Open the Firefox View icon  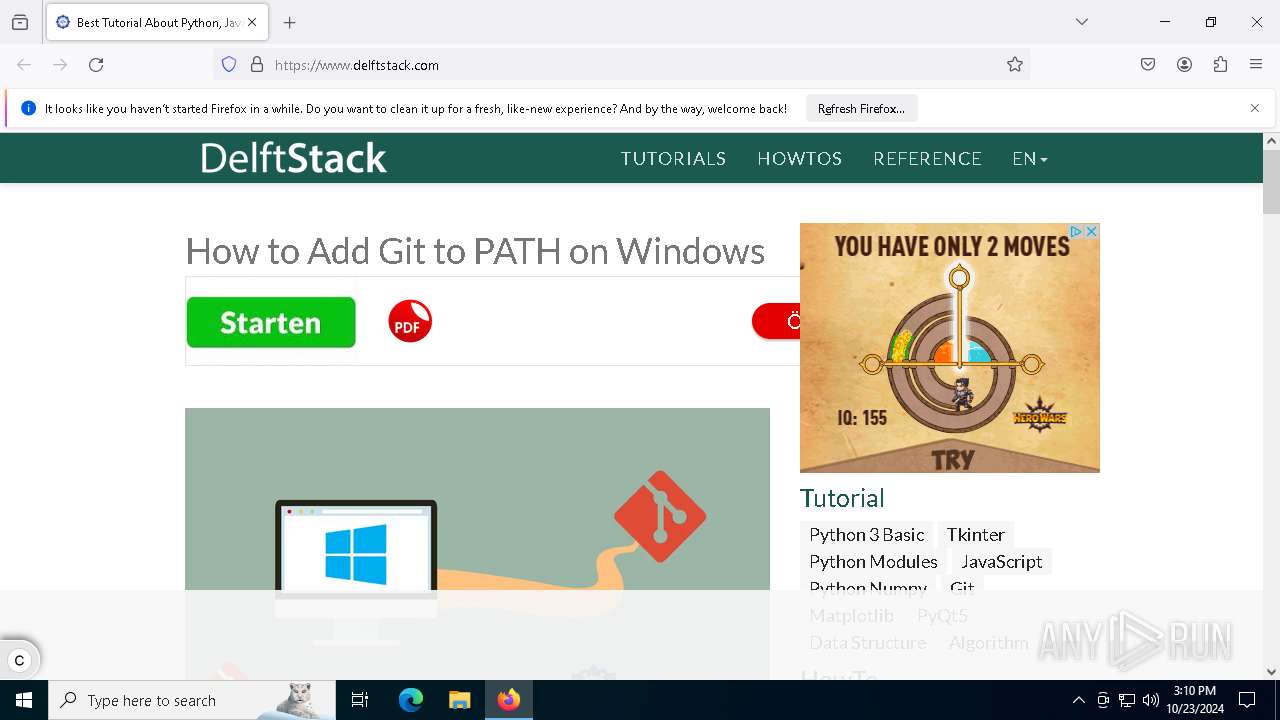pos(20,22)
